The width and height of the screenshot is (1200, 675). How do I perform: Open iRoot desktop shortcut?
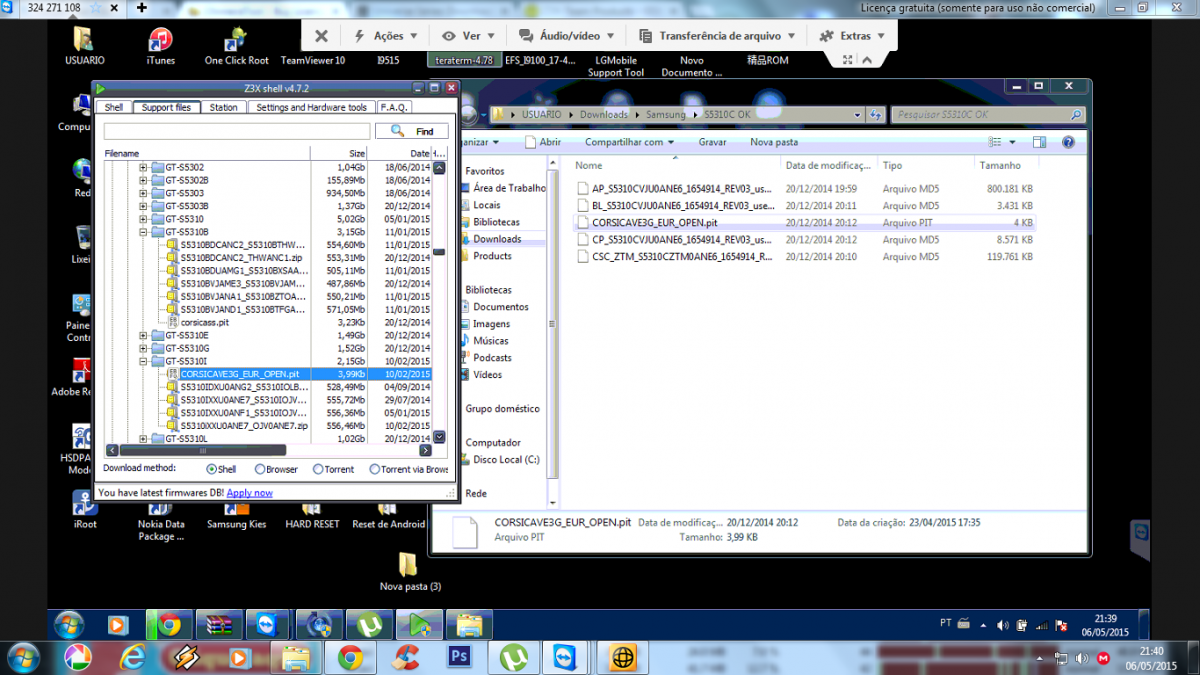85,508
